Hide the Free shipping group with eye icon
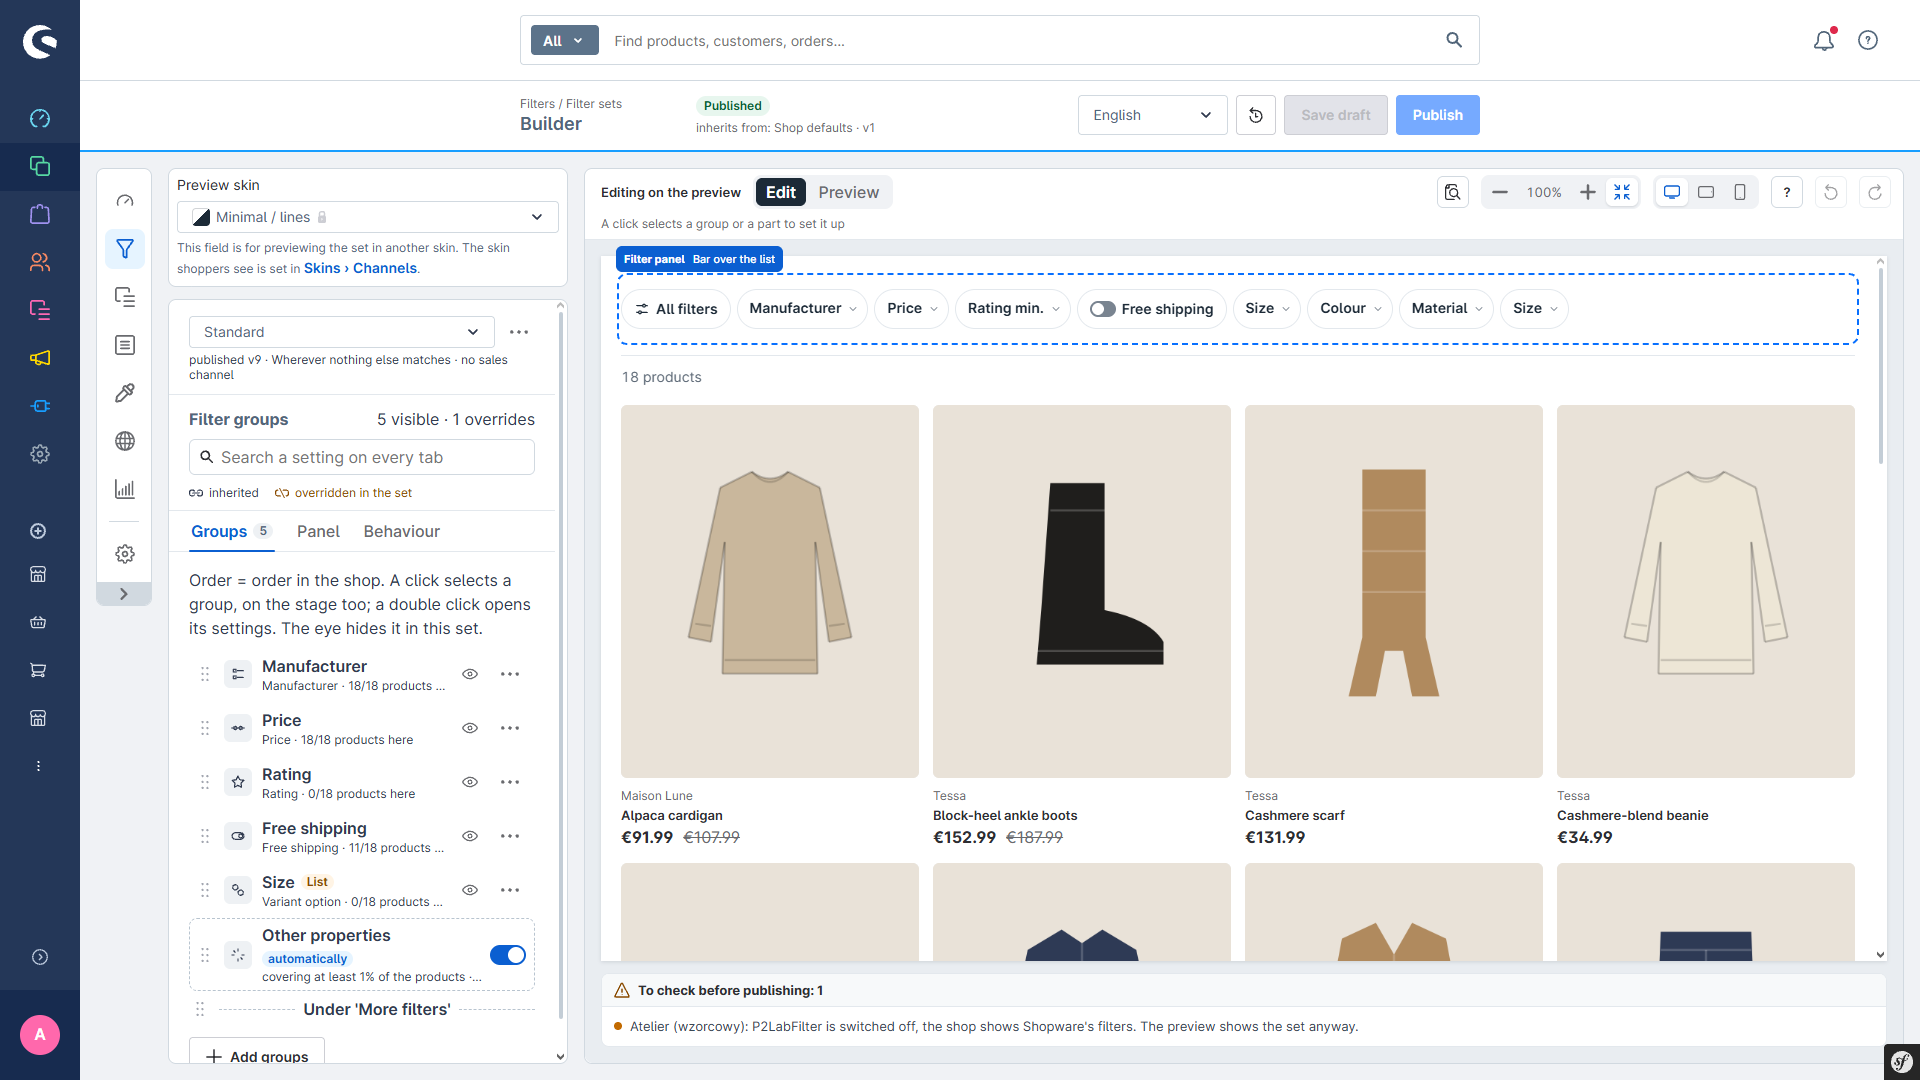This screenshot has width=1920, height=1080. tap(470, 836)
